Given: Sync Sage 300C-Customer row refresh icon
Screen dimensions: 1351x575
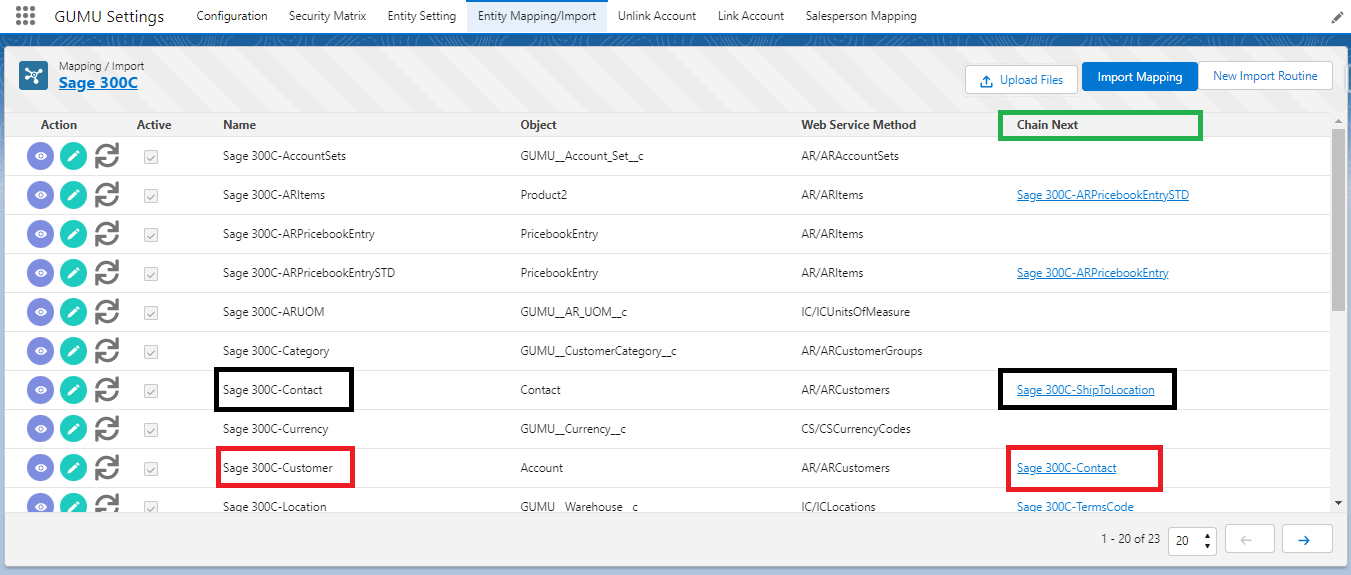Looking at the screenshot, I should [106, 469].
